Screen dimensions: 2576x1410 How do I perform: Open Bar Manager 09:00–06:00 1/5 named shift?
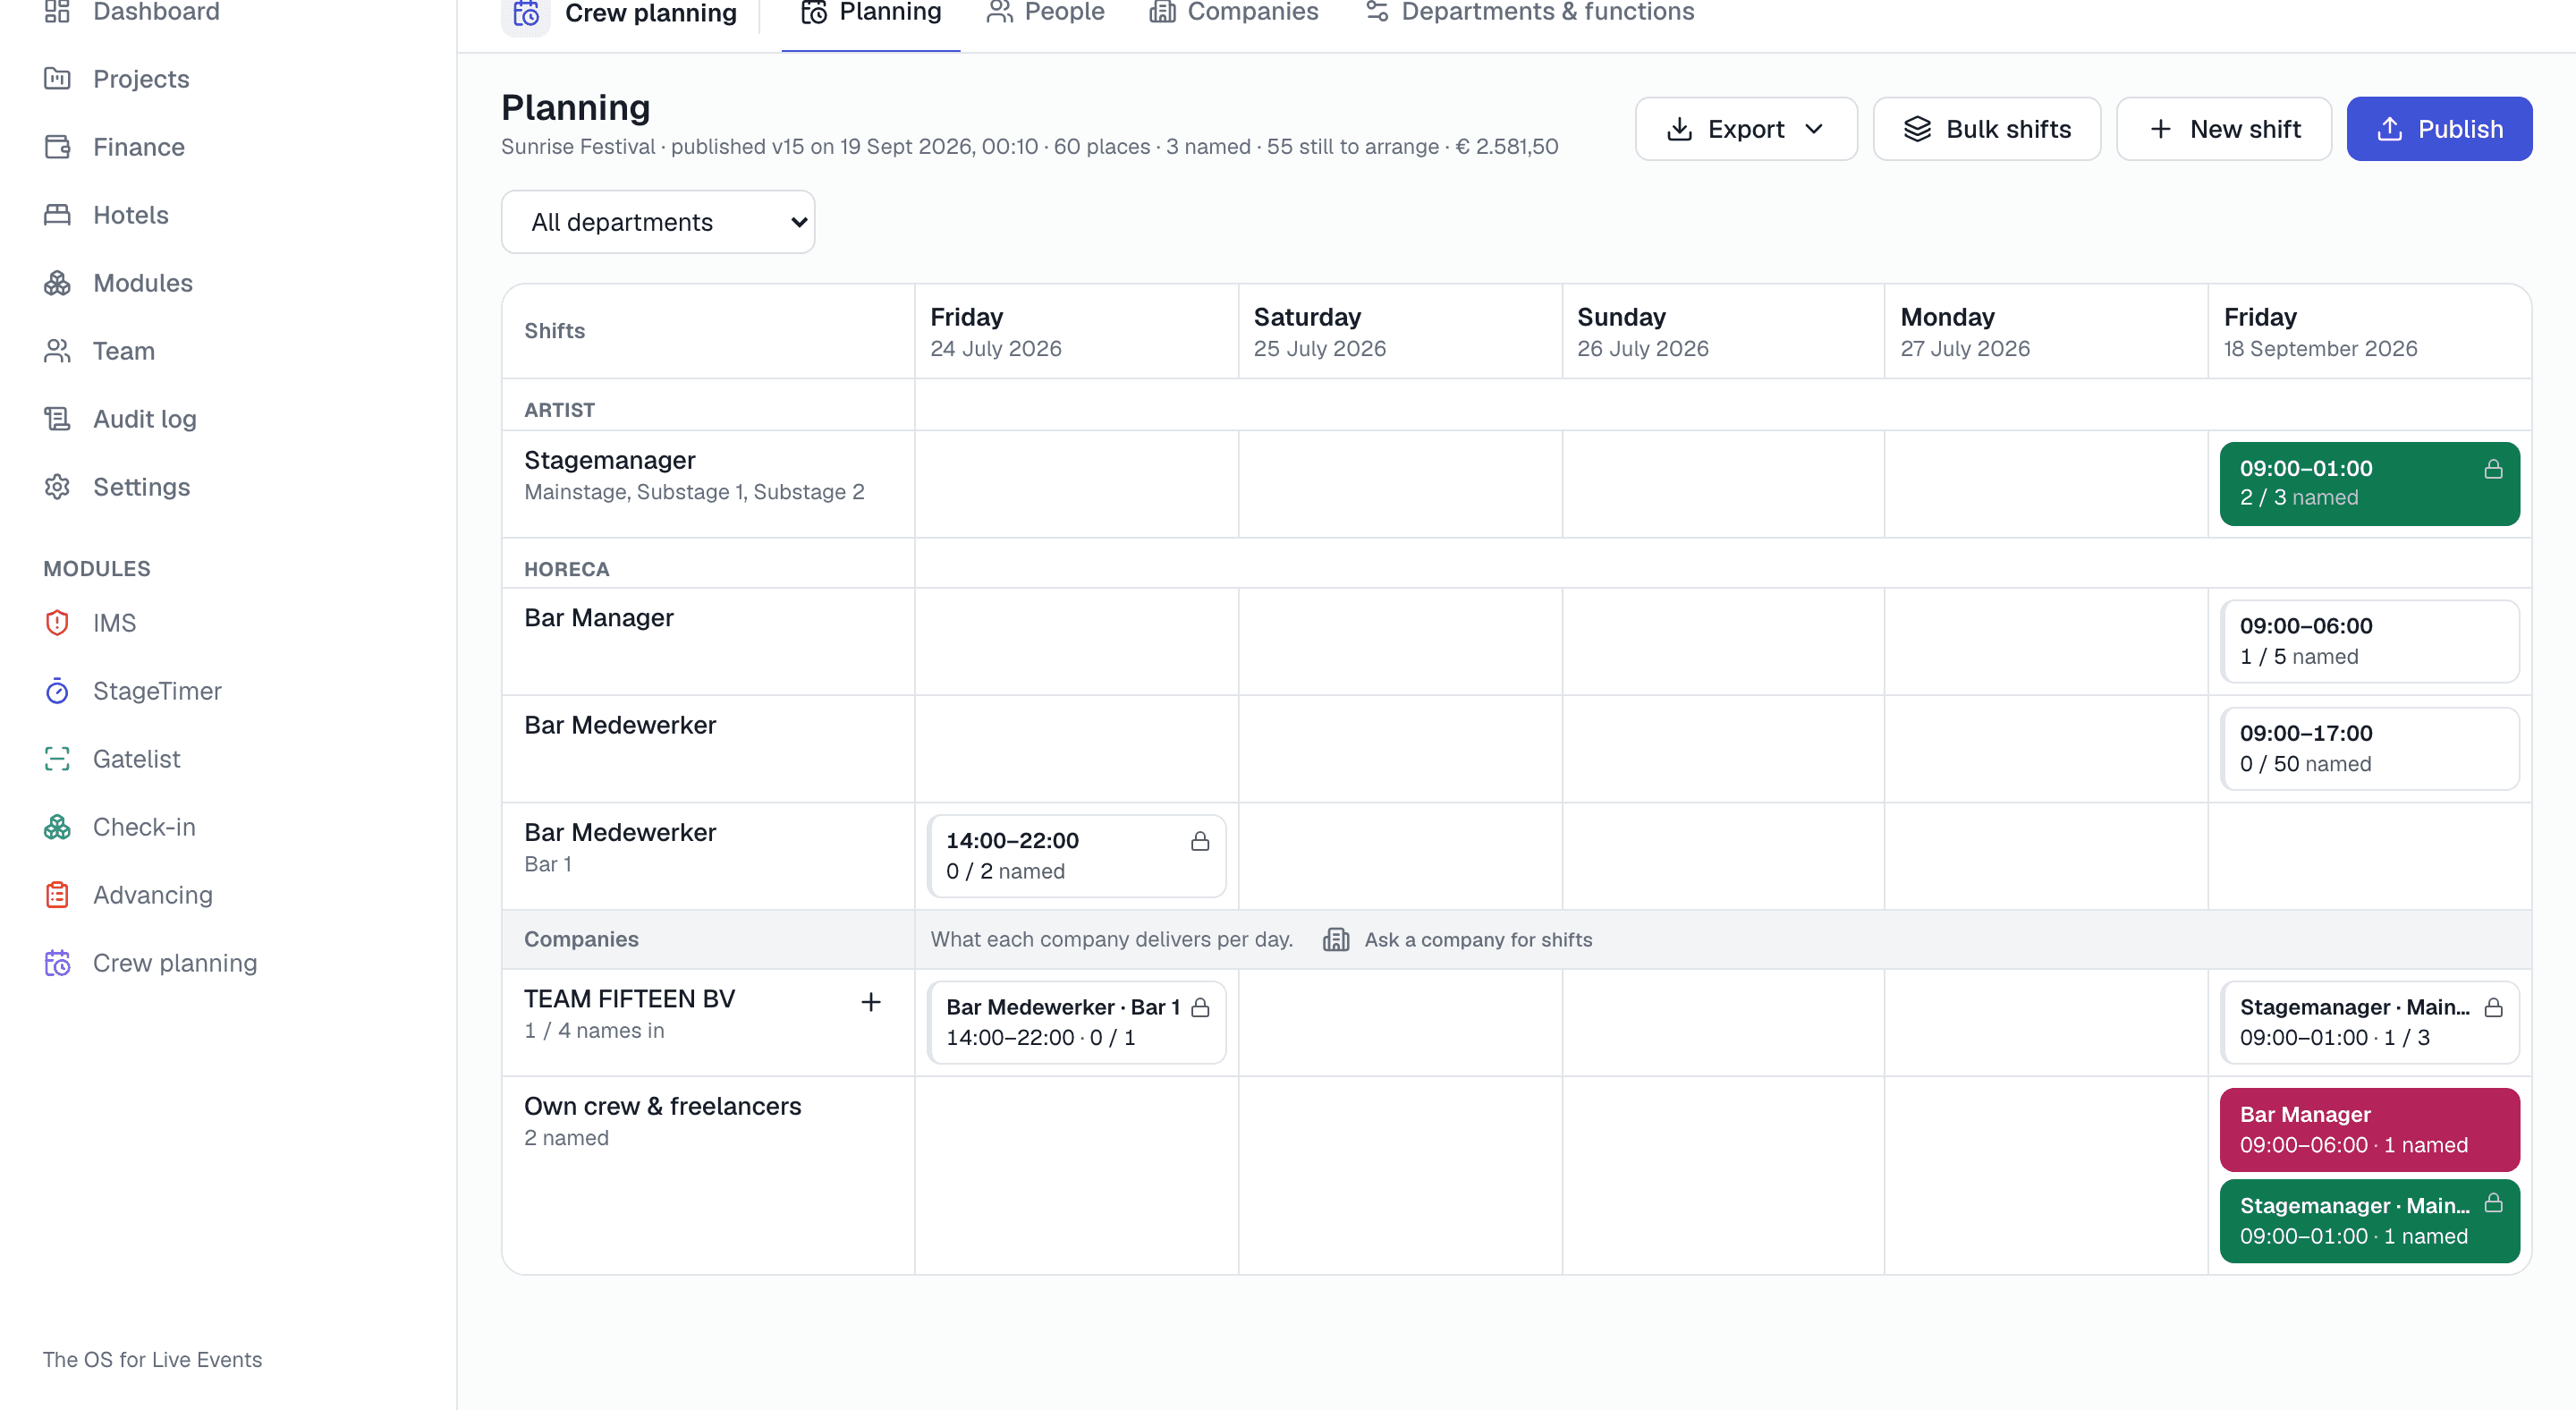pyautogui.click(x=2369, y=641)
